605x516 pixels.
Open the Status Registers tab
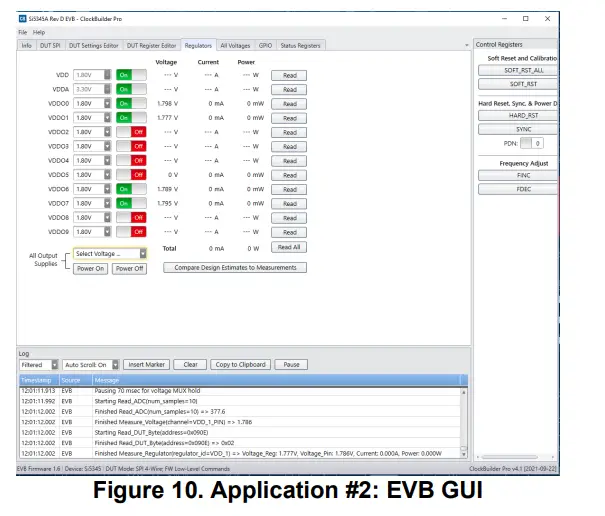301,46
